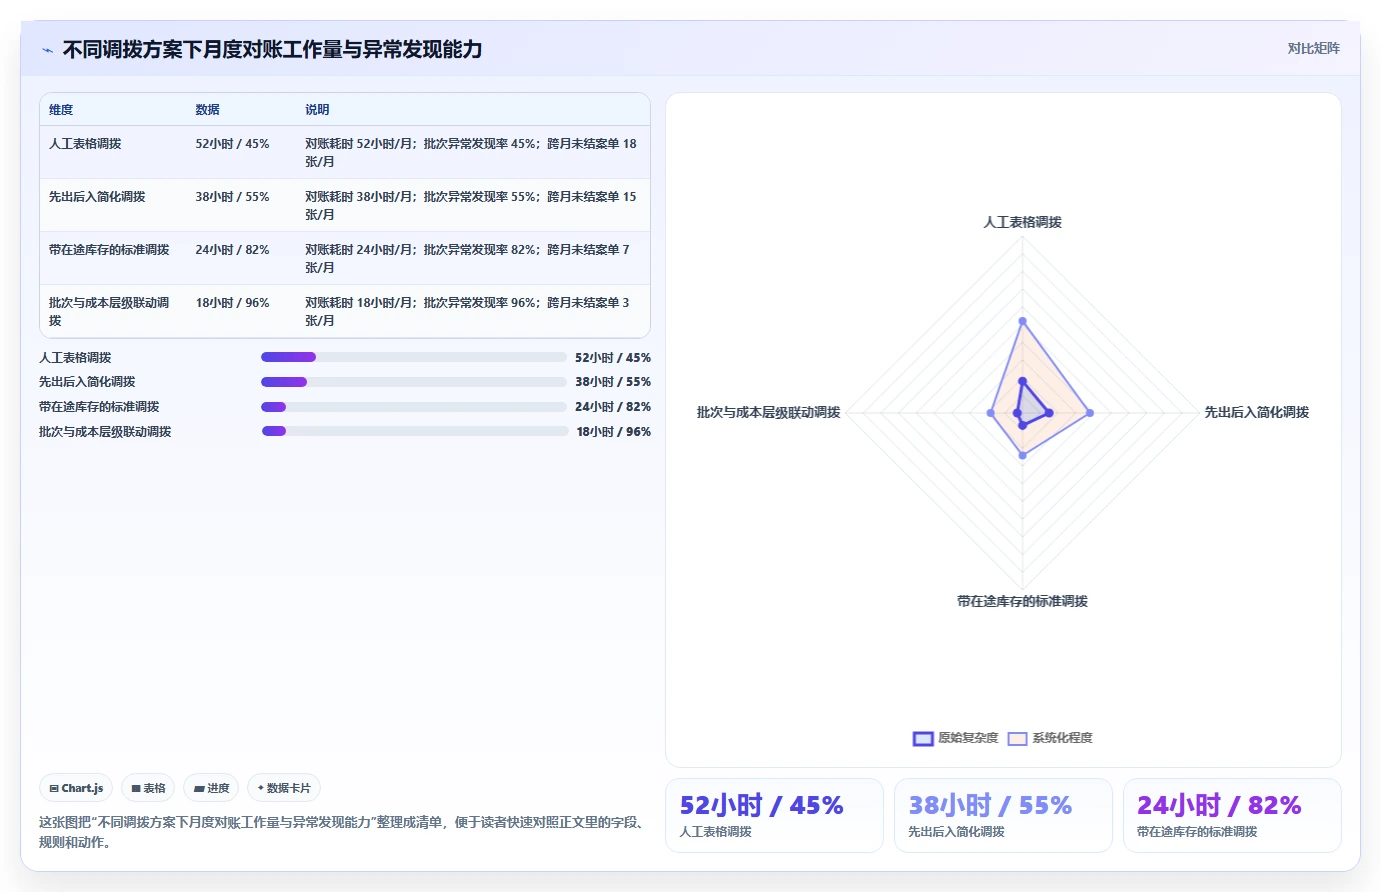The image size is (1381, 892).
Task: Click the 带在途库存的标准调拨 radar axis label
Action: click(1022, 601)
